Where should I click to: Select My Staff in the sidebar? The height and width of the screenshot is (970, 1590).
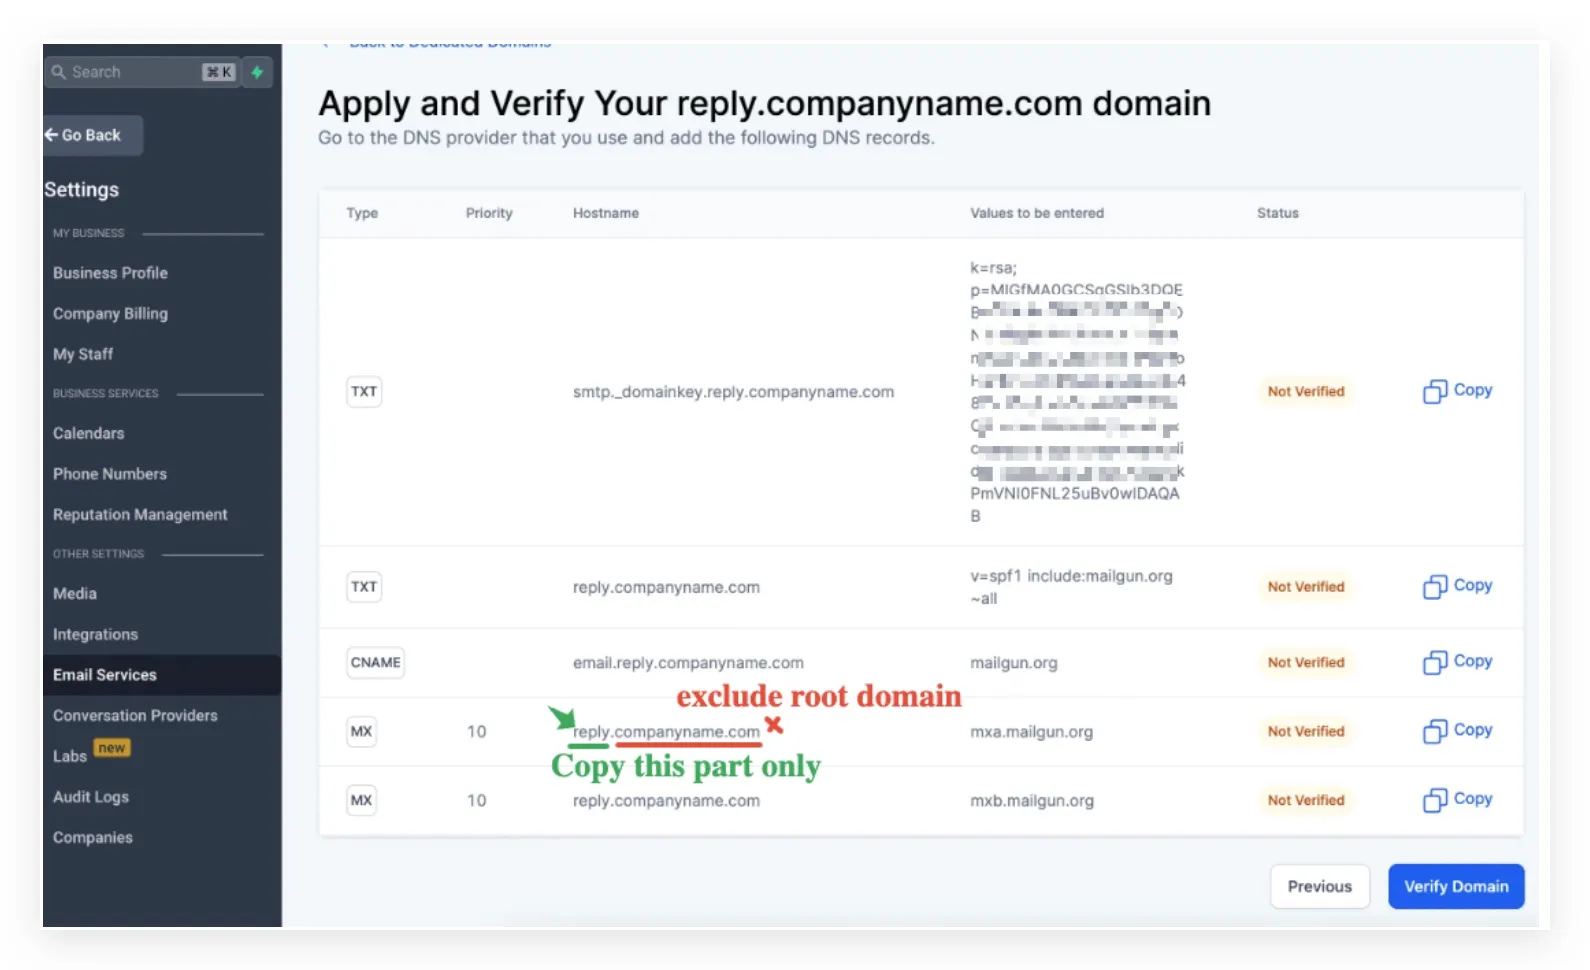click(x=83, y=354)
